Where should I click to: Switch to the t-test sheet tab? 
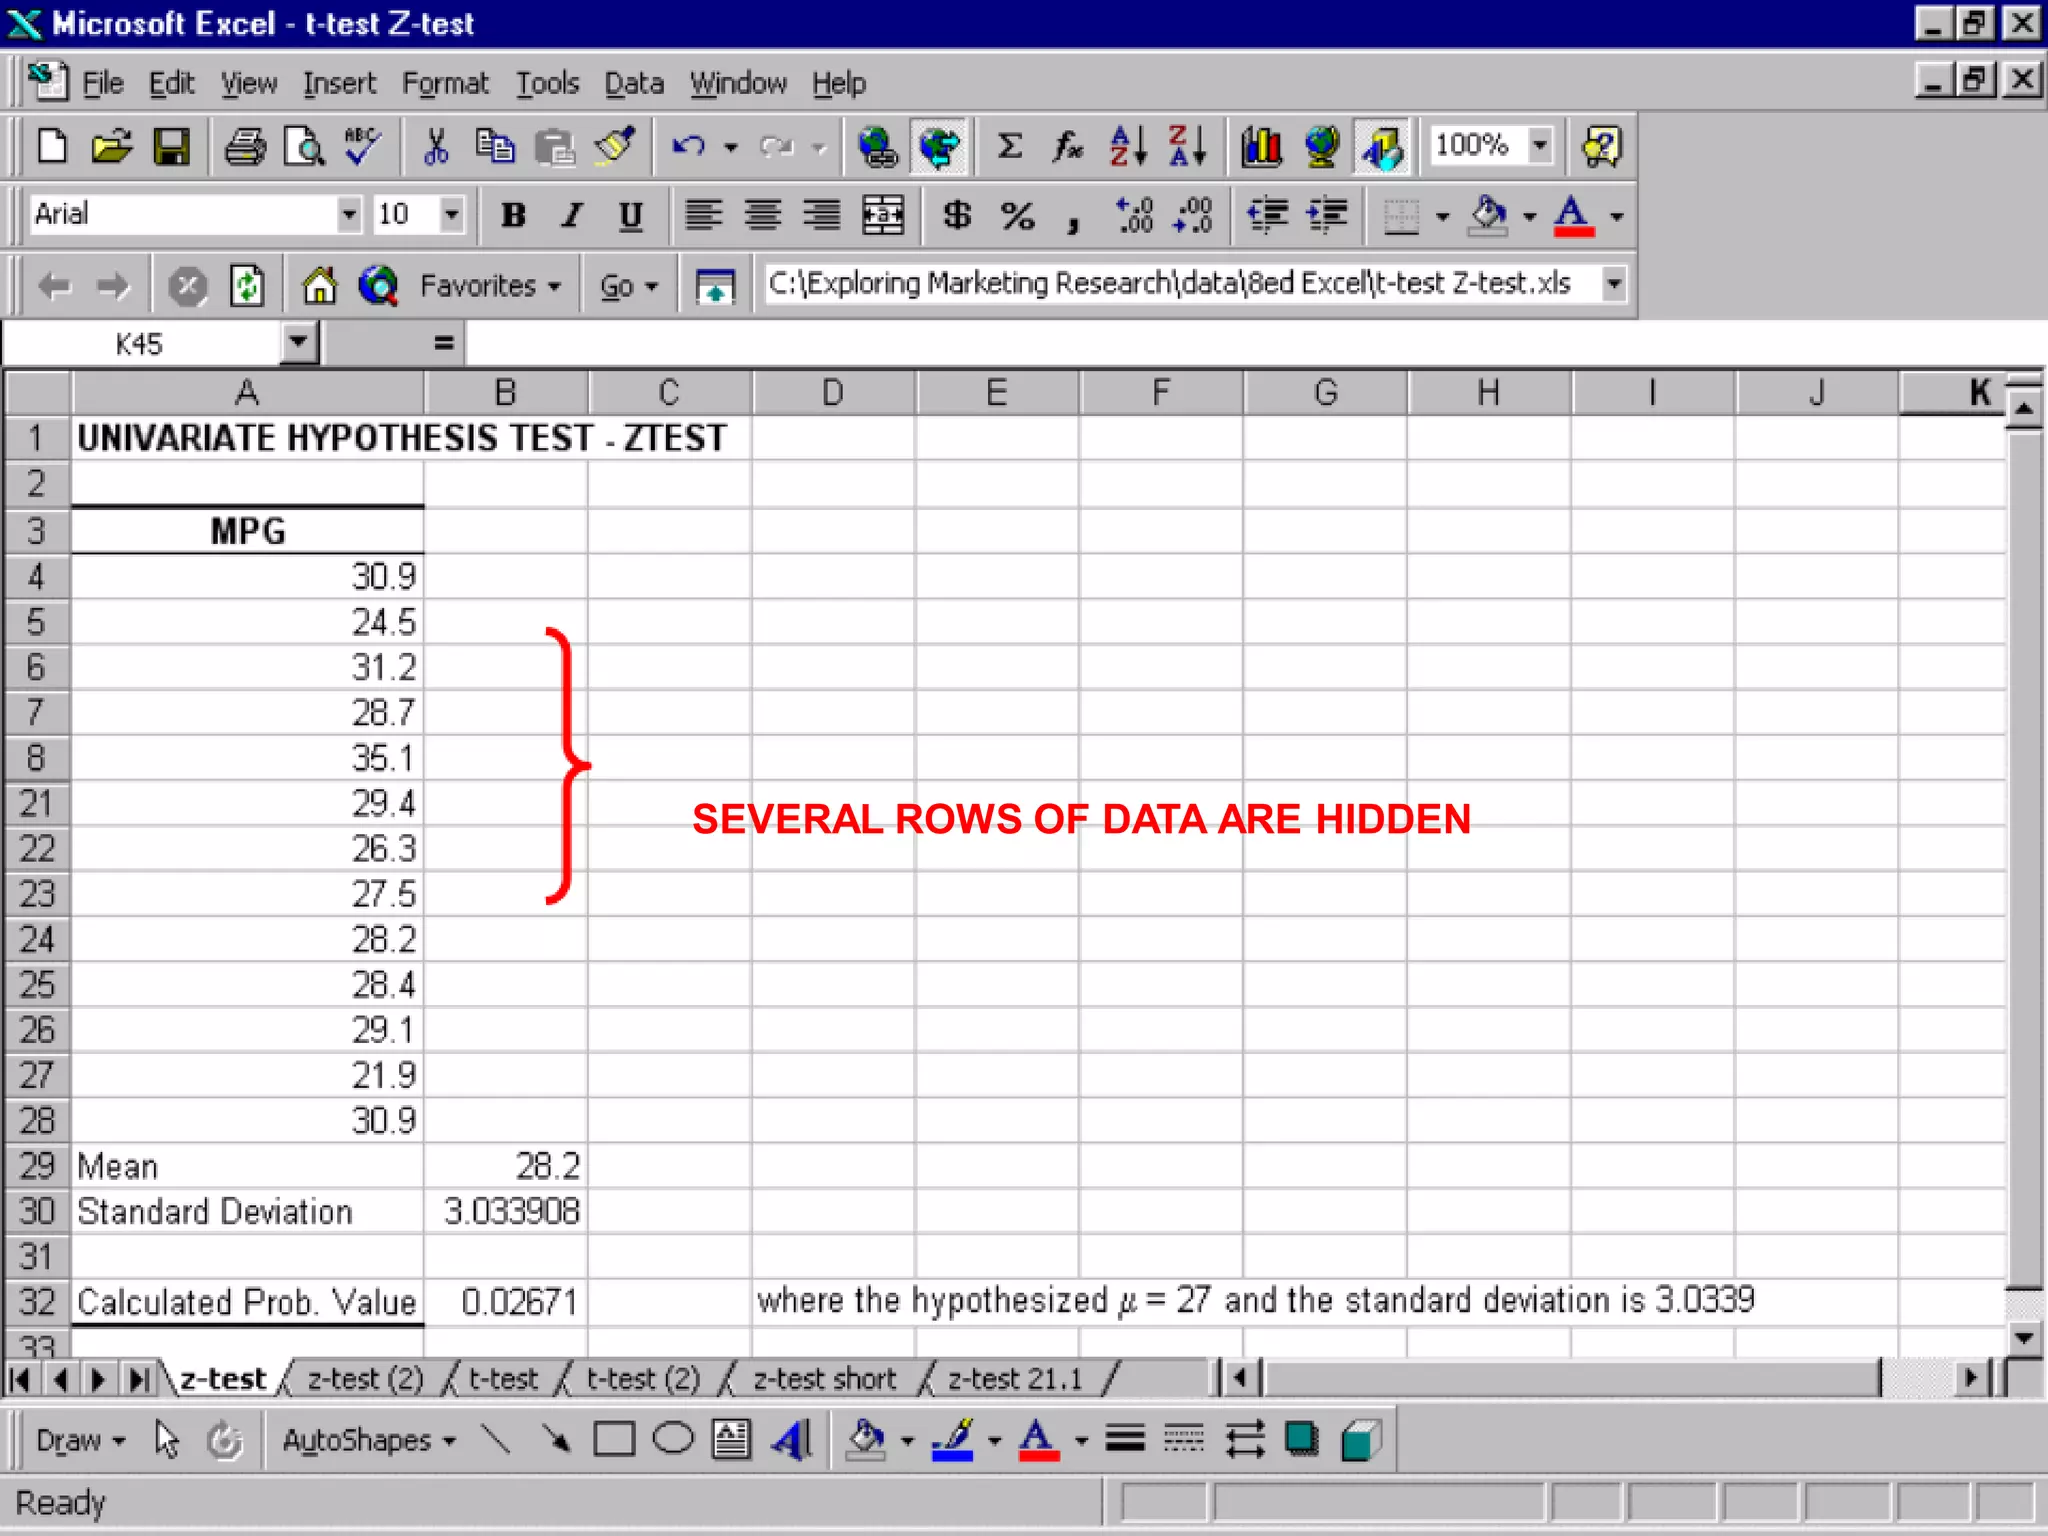tap(503, 1379)
